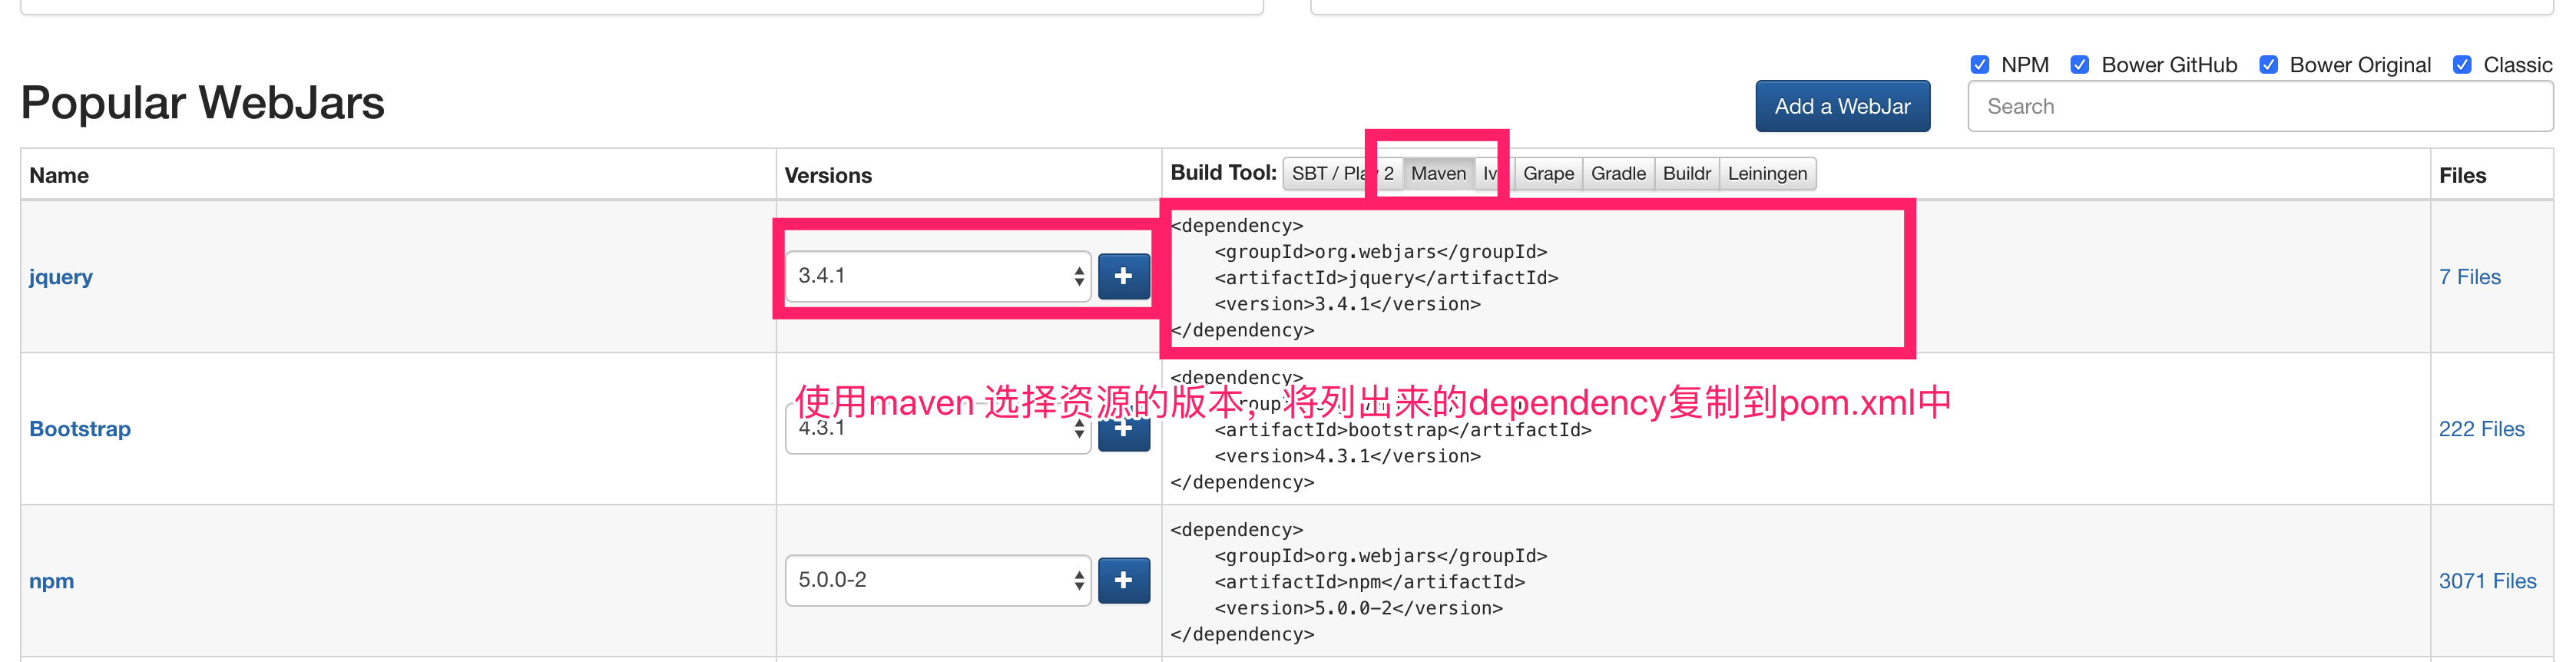2576x662 pixels.
Task: Click the Versions column header
Action: (x=828, y=175)
